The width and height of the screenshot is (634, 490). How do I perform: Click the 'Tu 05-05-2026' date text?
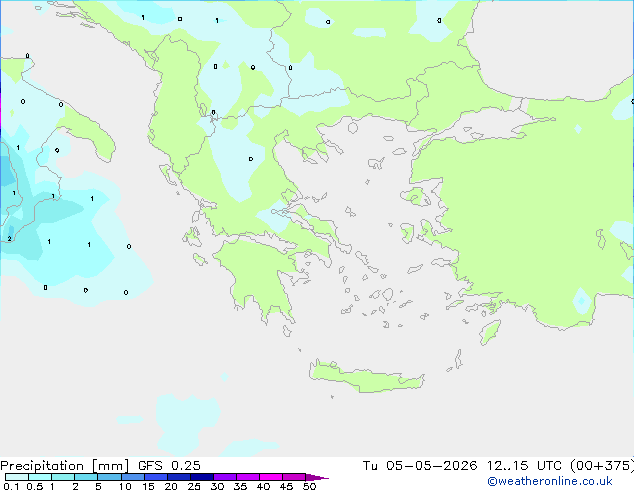click(x=420, y=466)
